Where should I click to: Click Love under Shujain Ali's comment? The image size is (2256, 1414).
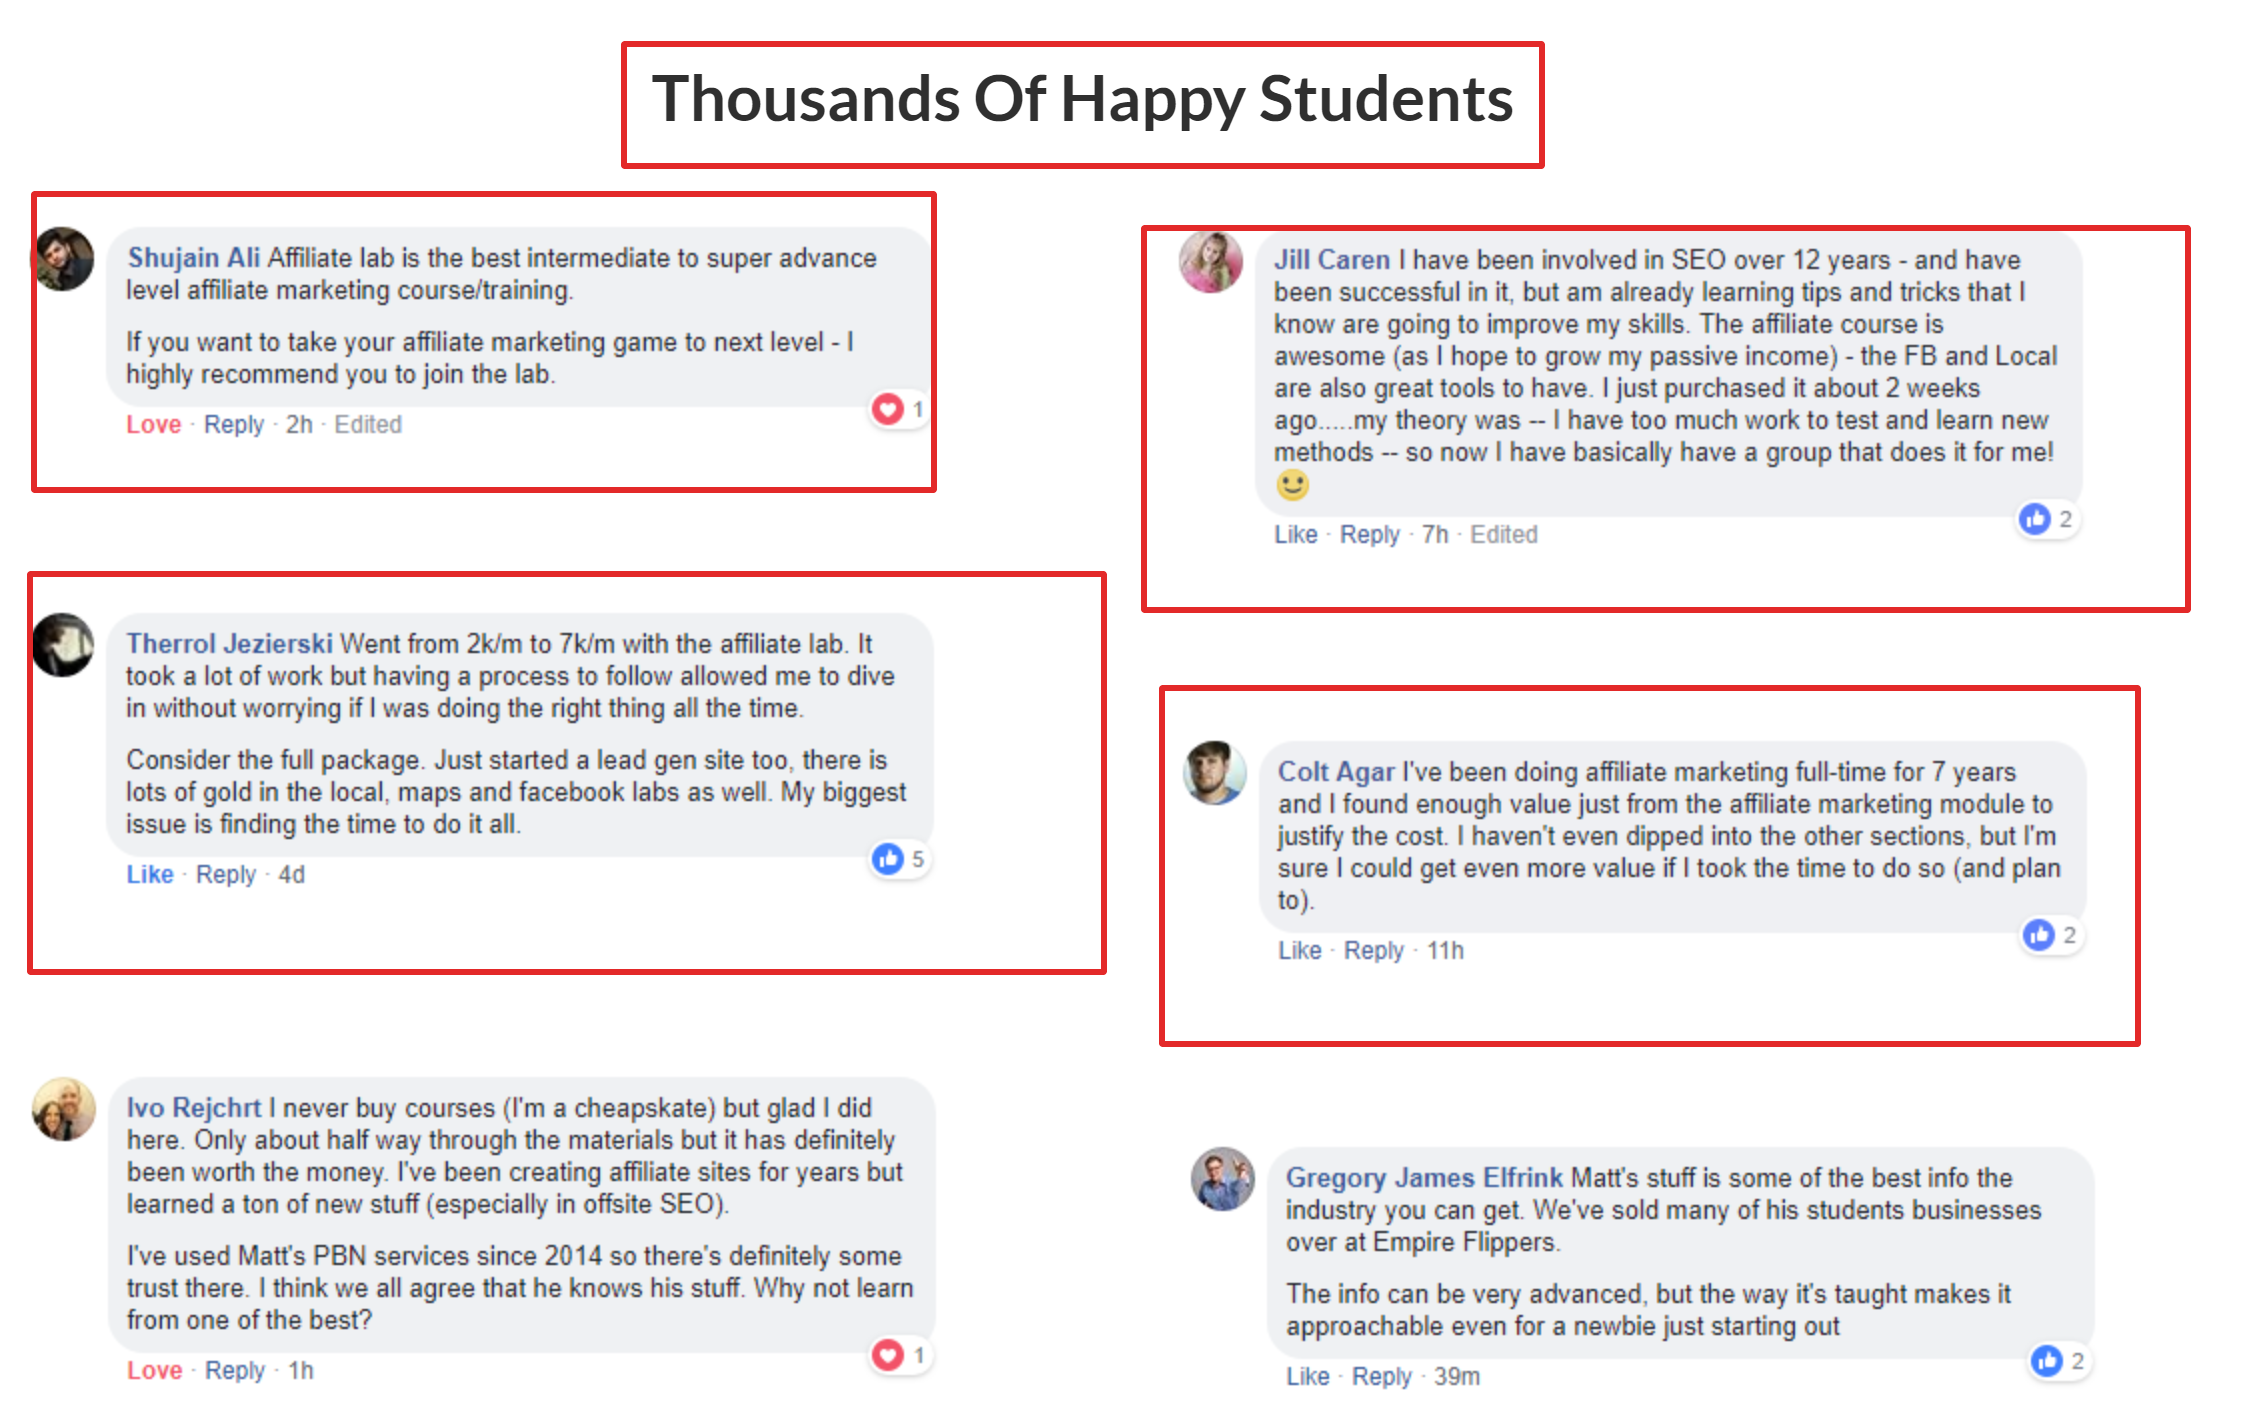point(153,425)
